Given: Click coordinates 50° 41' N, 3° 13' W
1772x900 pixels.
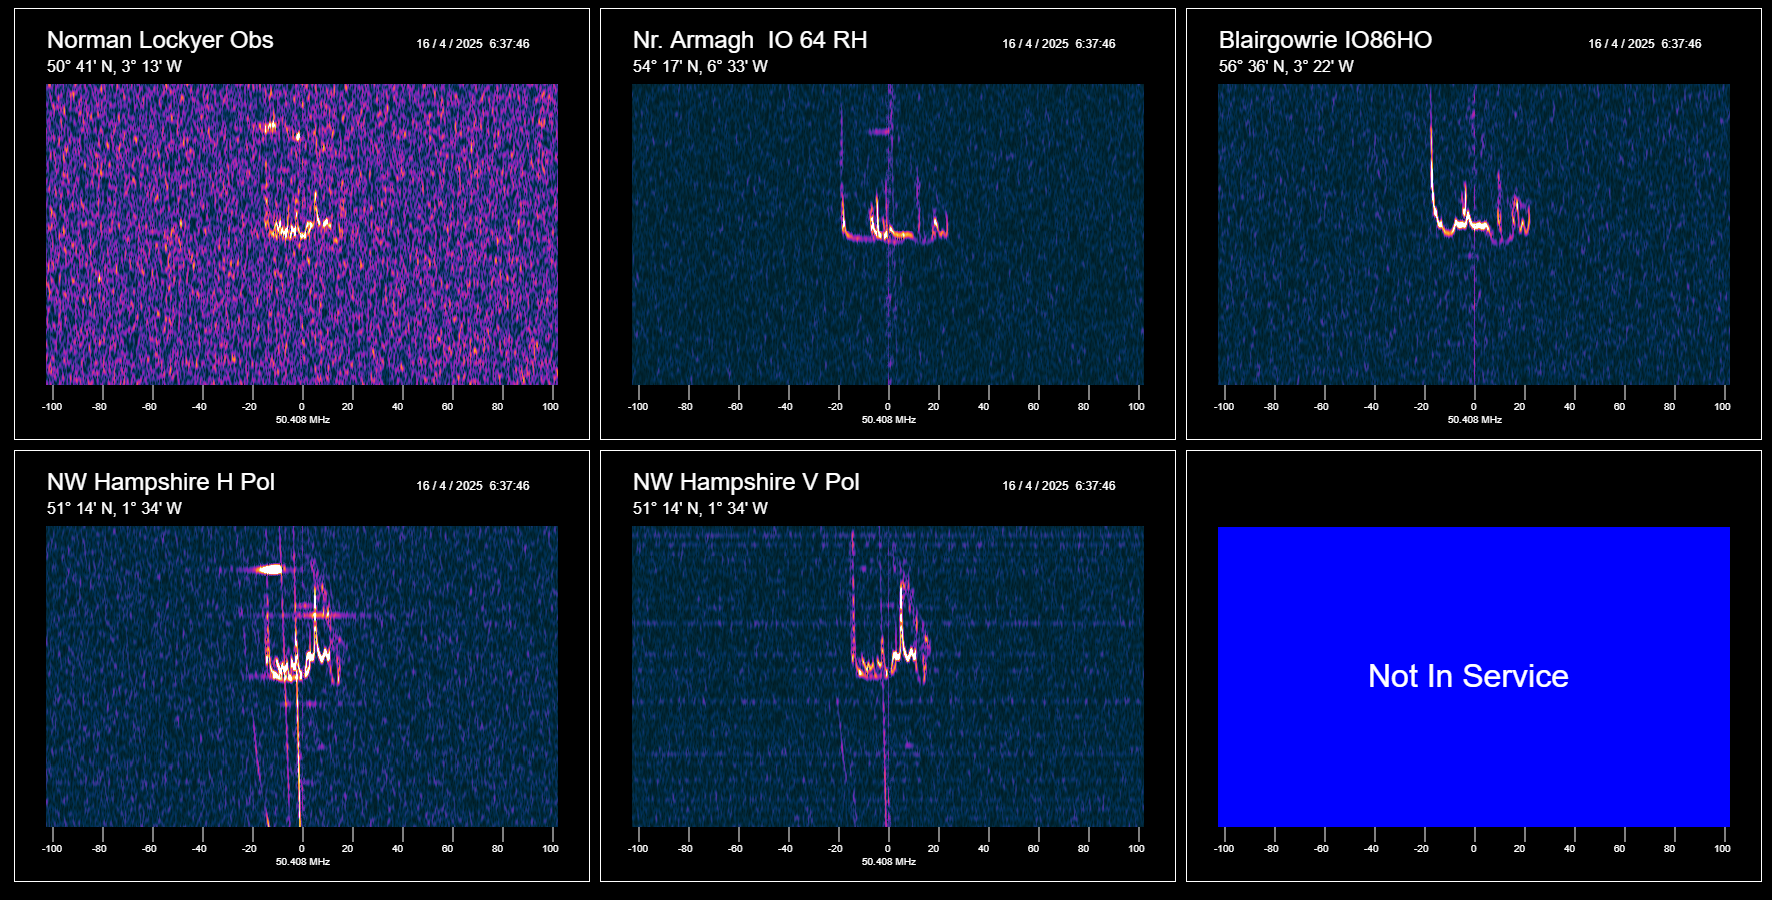Looking at the screenshot, I should [x=114, y=66].
